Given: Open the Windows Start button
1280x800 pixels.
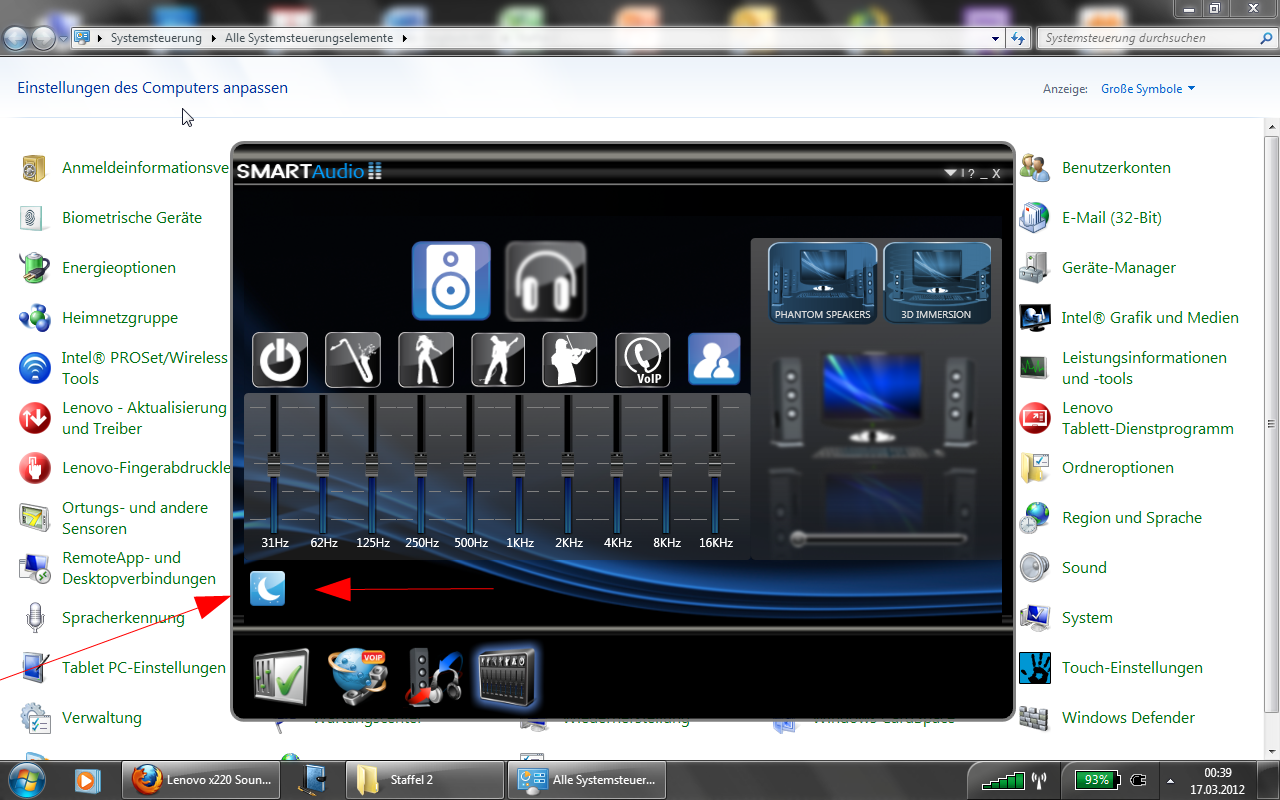Looking at the screenshot, I should 27,779.
